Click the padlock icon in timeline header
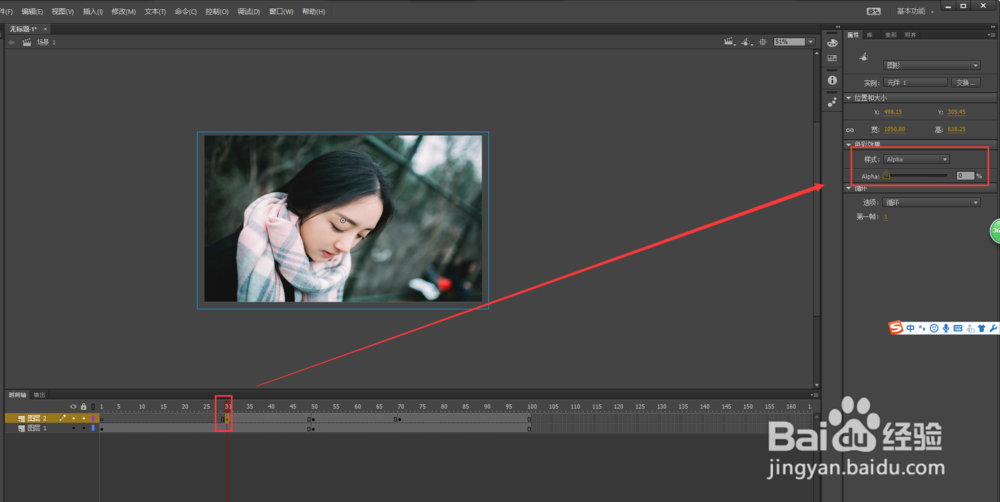The width and height of the screenshot is (1000, 502). coord(84,406)
